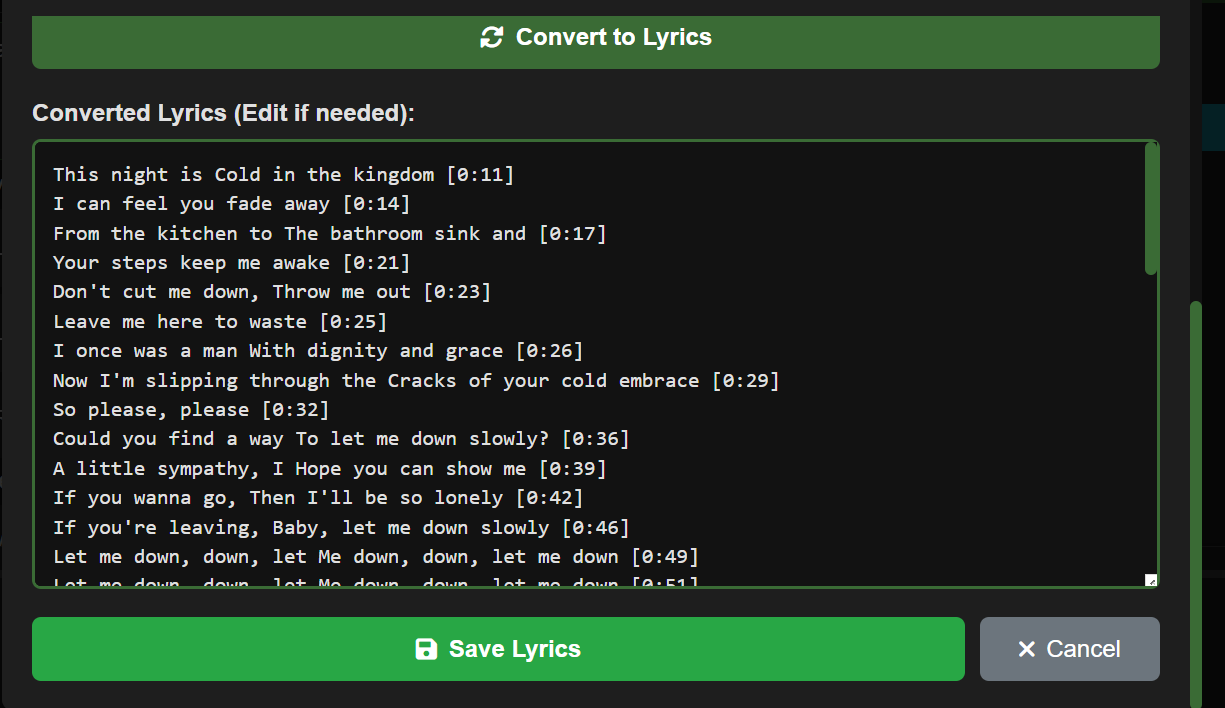Cancel the lyrics dialog
The width and height of the screenshot is (1225, 708).
pyautogui.click(x=1070, y=649)
